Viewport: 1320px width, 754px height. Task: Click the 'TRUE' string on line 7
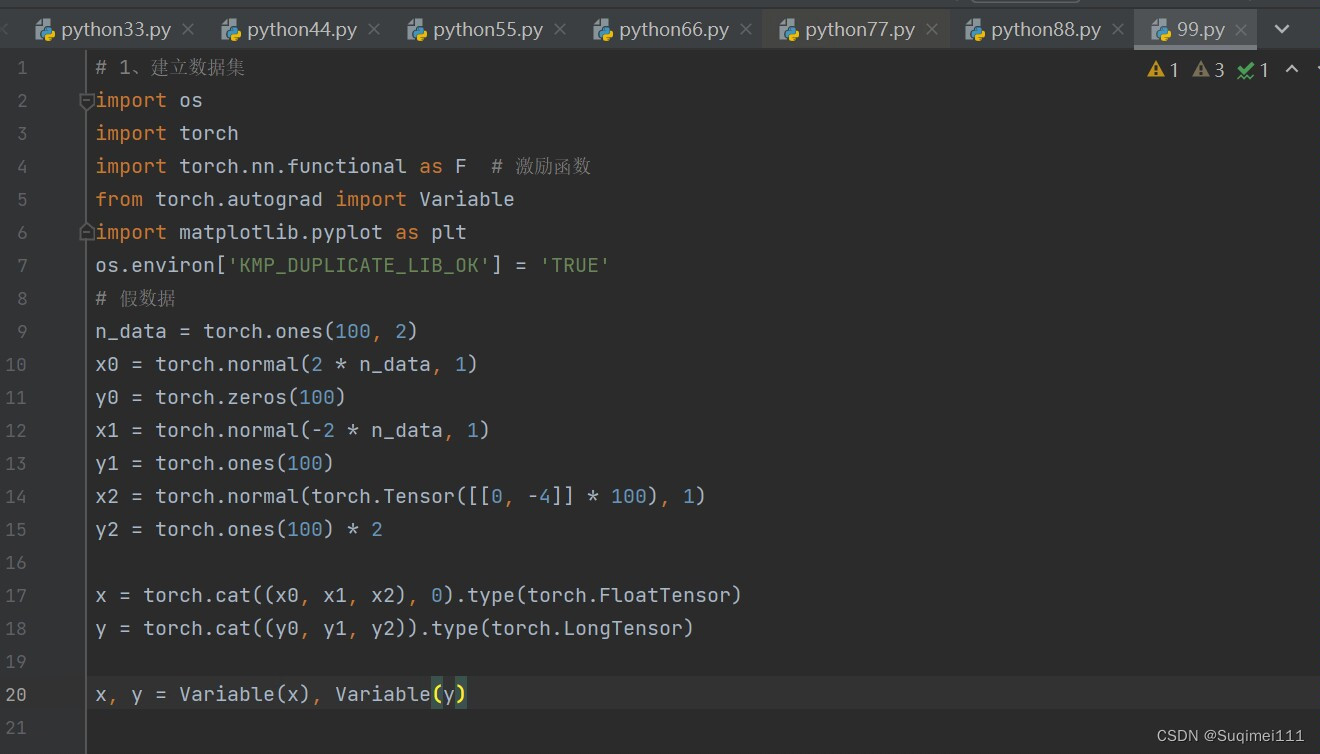[x=575, y=265]
